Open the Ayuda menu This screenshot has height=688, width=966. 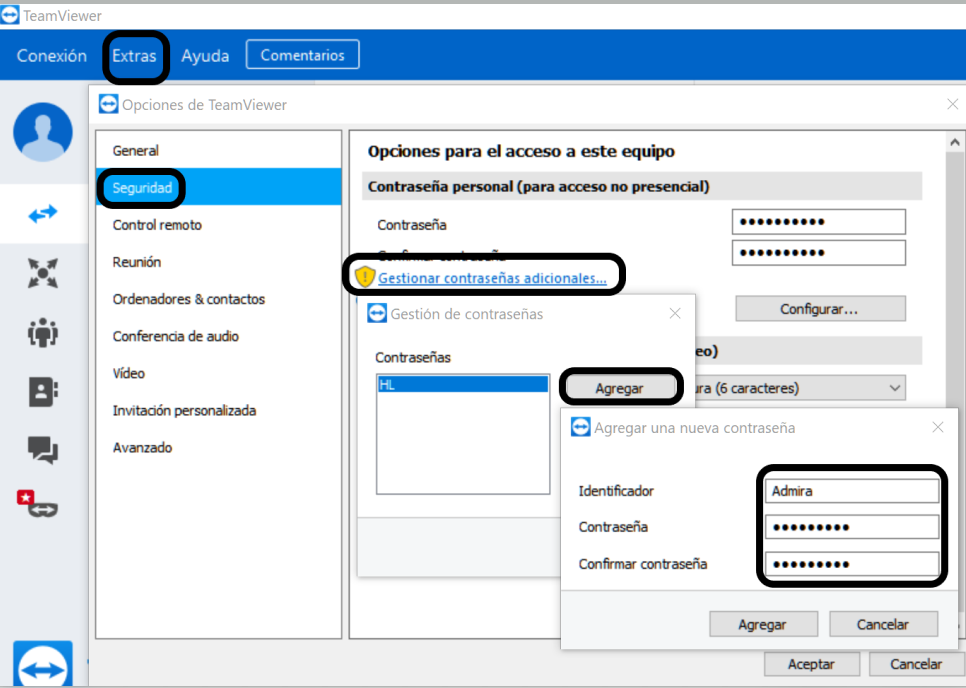click(x=205, y=56)
